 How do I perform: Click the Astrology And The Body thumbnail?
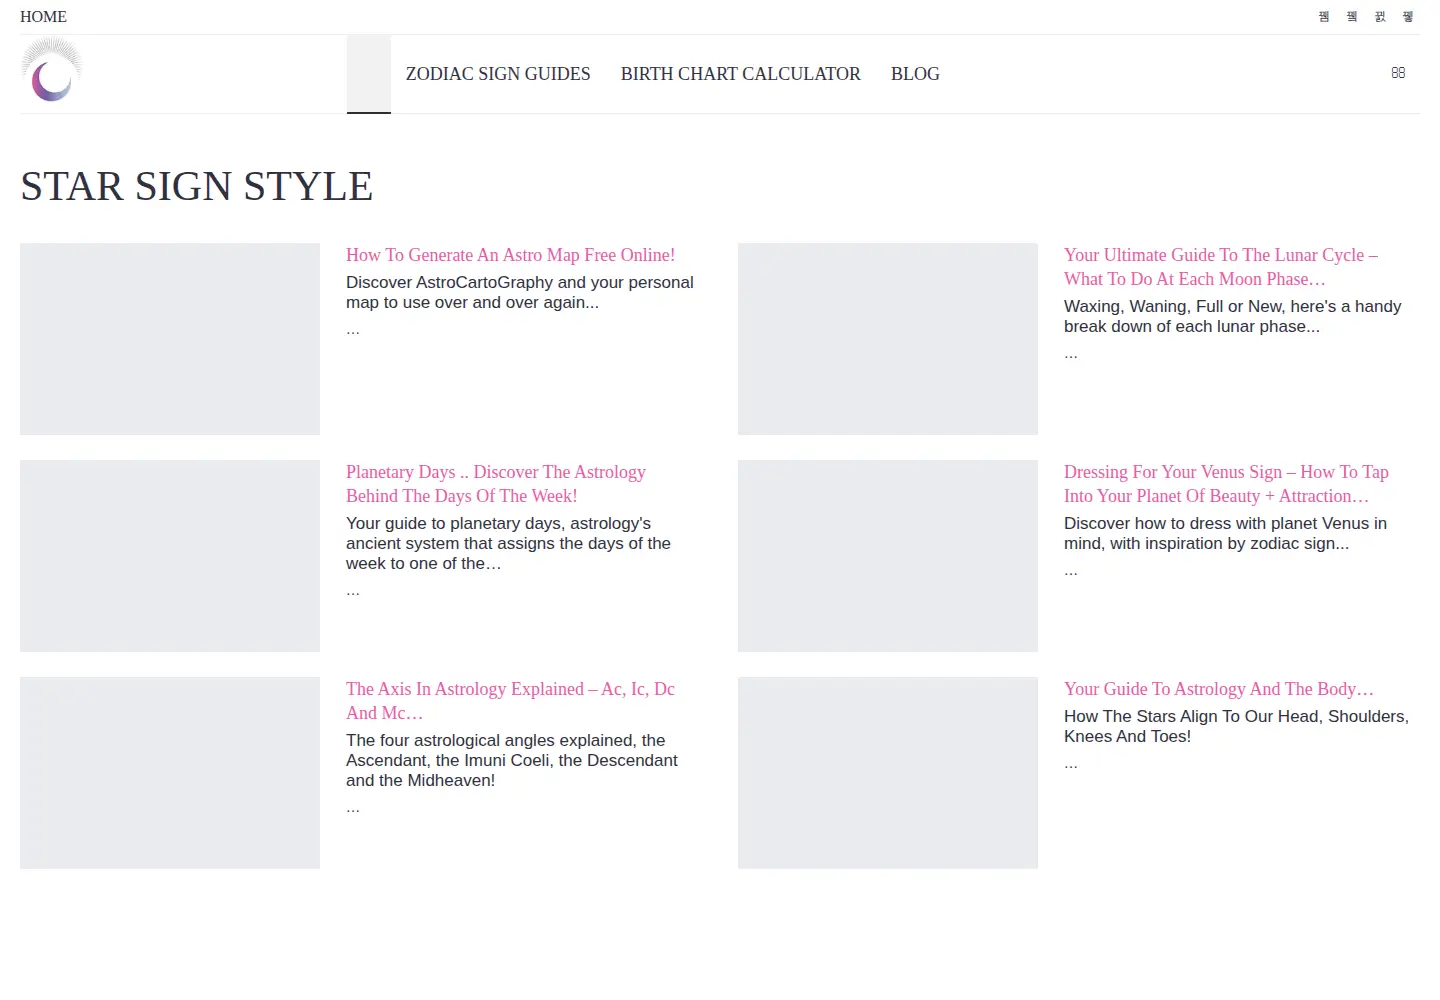pyautogui.click(x=888, y=773)
